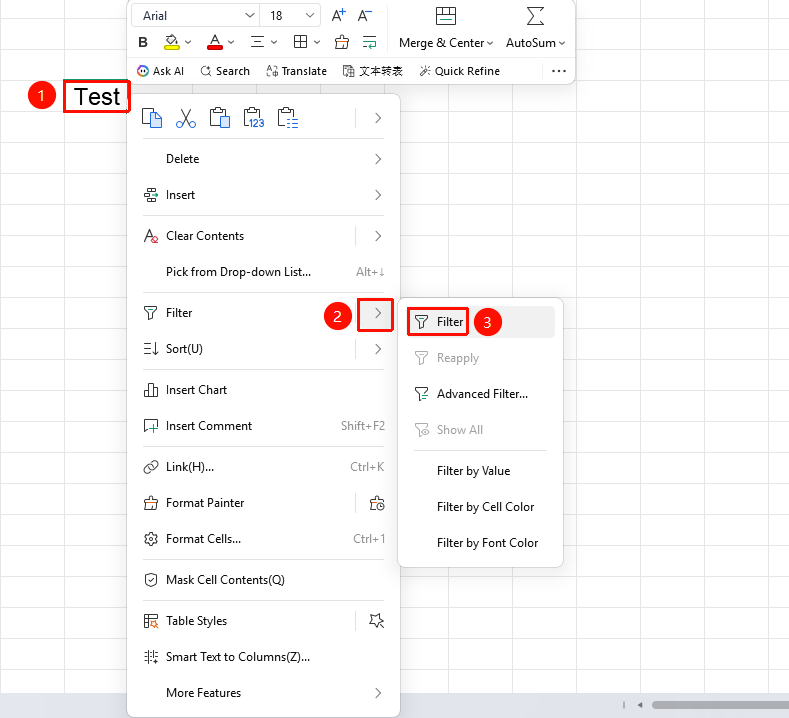The width and height of the screenshot is (789, 718).
Task: Choose Smart Text to Columns(Z)
Action: [x=263, y=657]
